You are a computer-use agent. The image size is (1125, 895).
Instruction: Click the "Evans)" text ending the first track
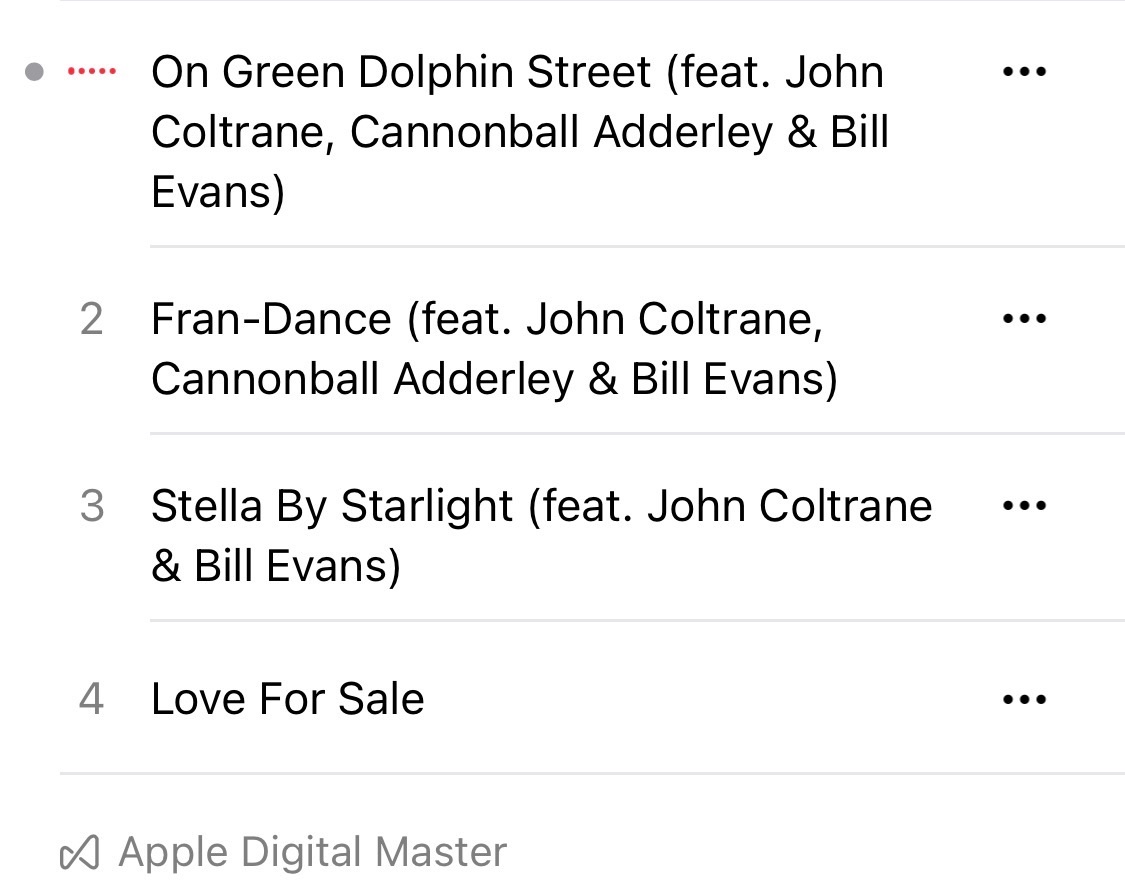218,192
